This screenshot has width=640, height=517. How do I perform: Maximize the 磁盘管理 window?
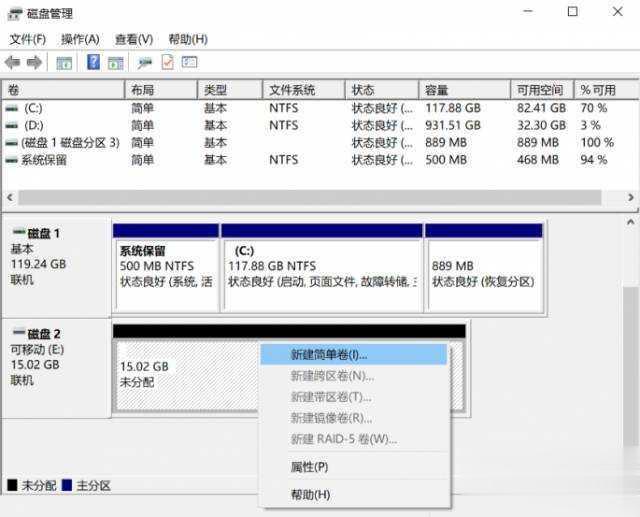573,11
